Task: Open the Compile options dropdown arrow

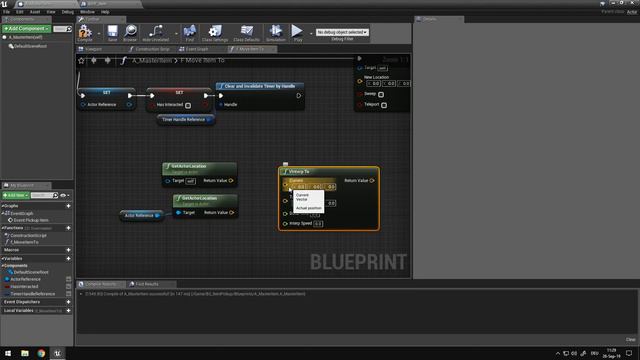Action: click(x=98, y=33)
